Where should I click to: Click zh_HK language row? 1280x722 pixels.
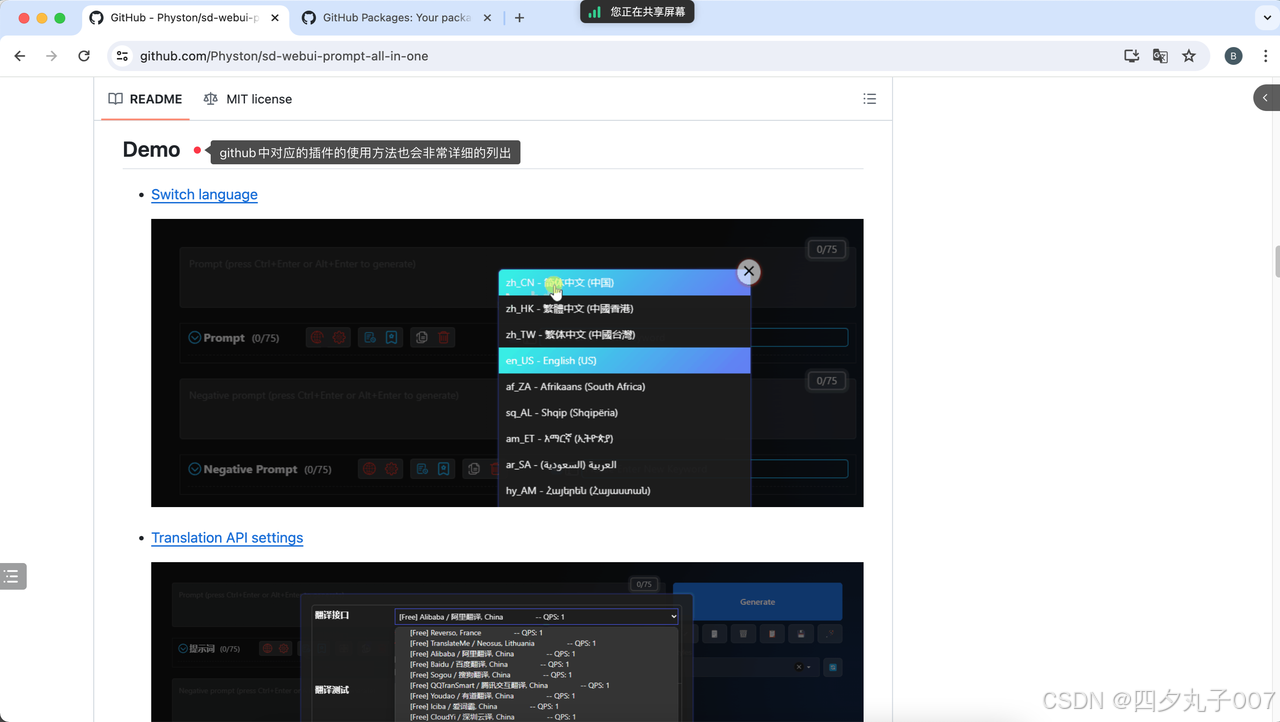tap(624, 308)
